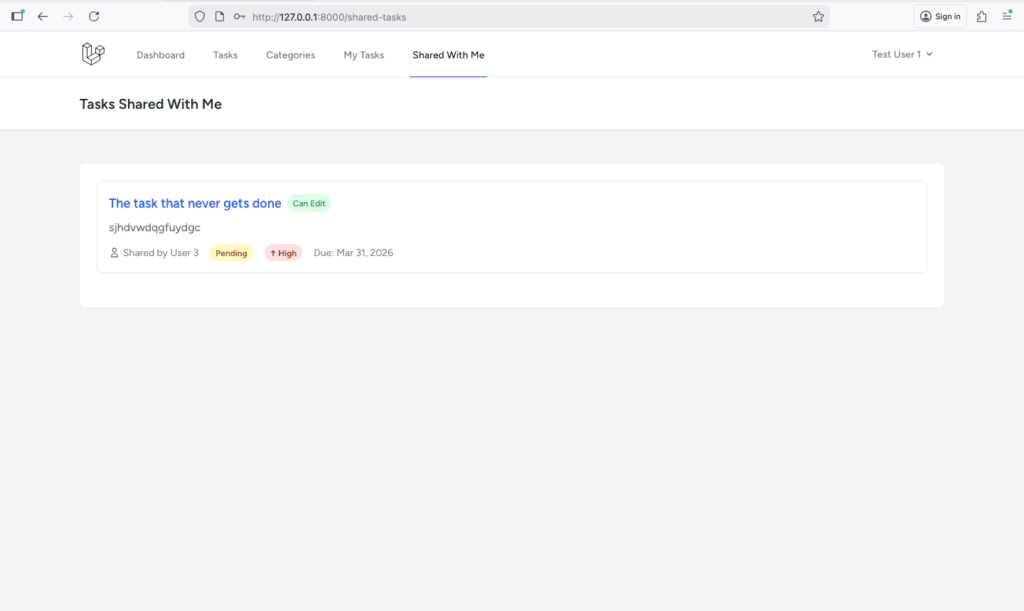Open the Tasks navigation tab
The image size is (1024, 611).
pyautogui.click(x=225, y=55)
